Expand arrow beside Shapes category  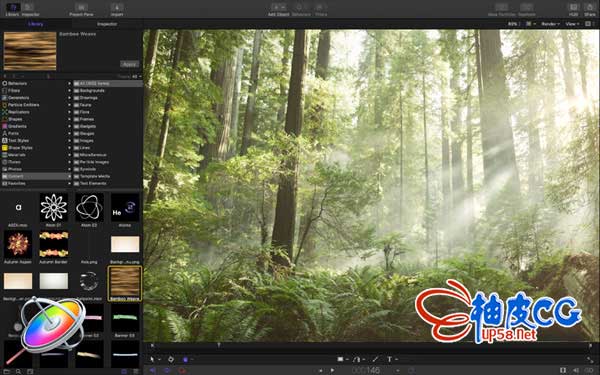69,119
